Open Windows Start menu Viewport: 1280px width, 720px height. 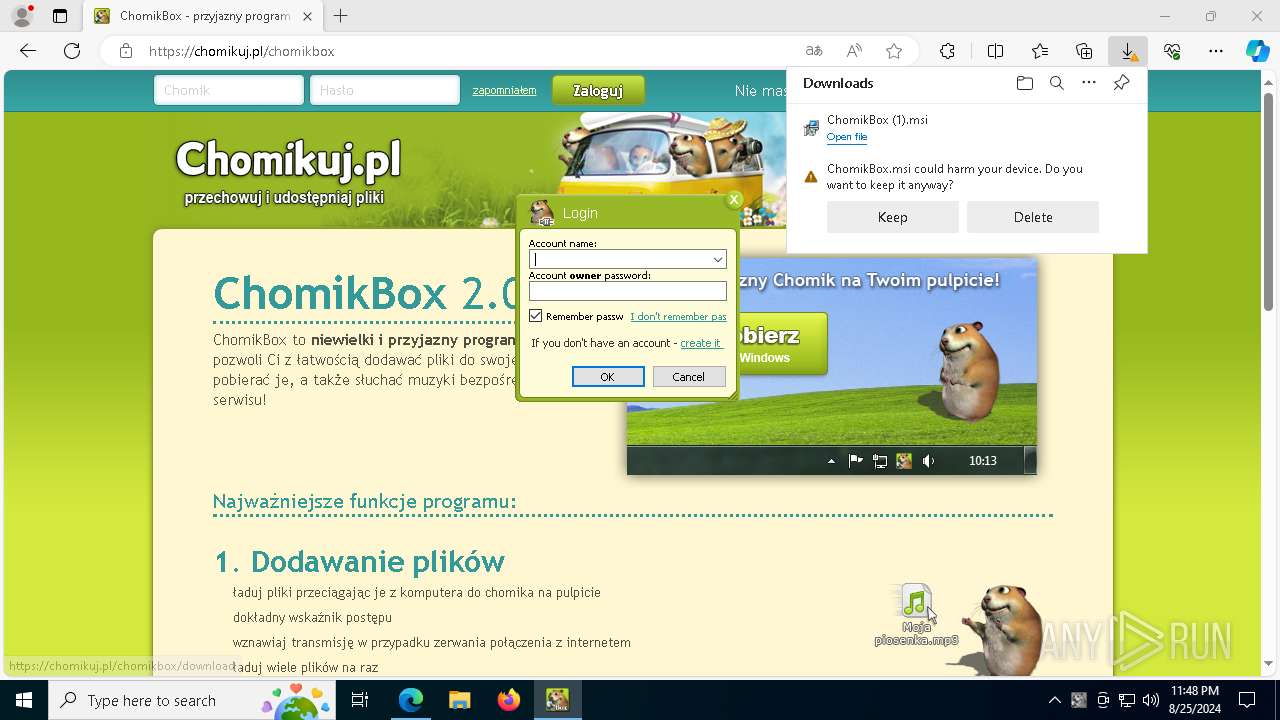click(24, 700)
